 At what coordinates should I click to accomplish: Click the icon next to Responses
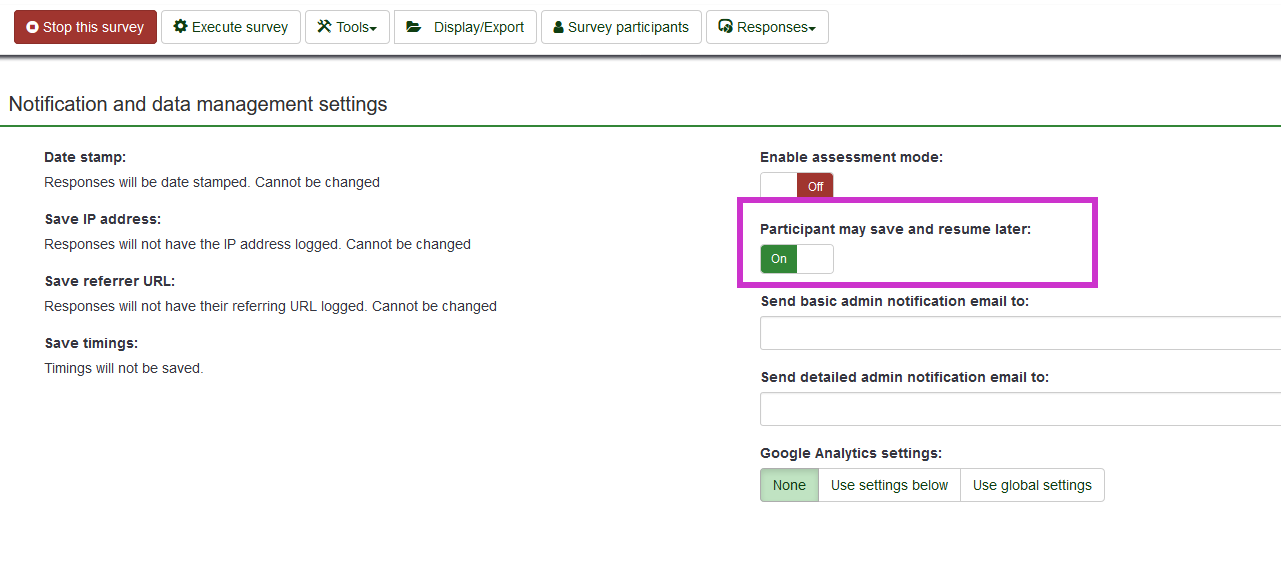pyautogui.click(x=726, y=27)
